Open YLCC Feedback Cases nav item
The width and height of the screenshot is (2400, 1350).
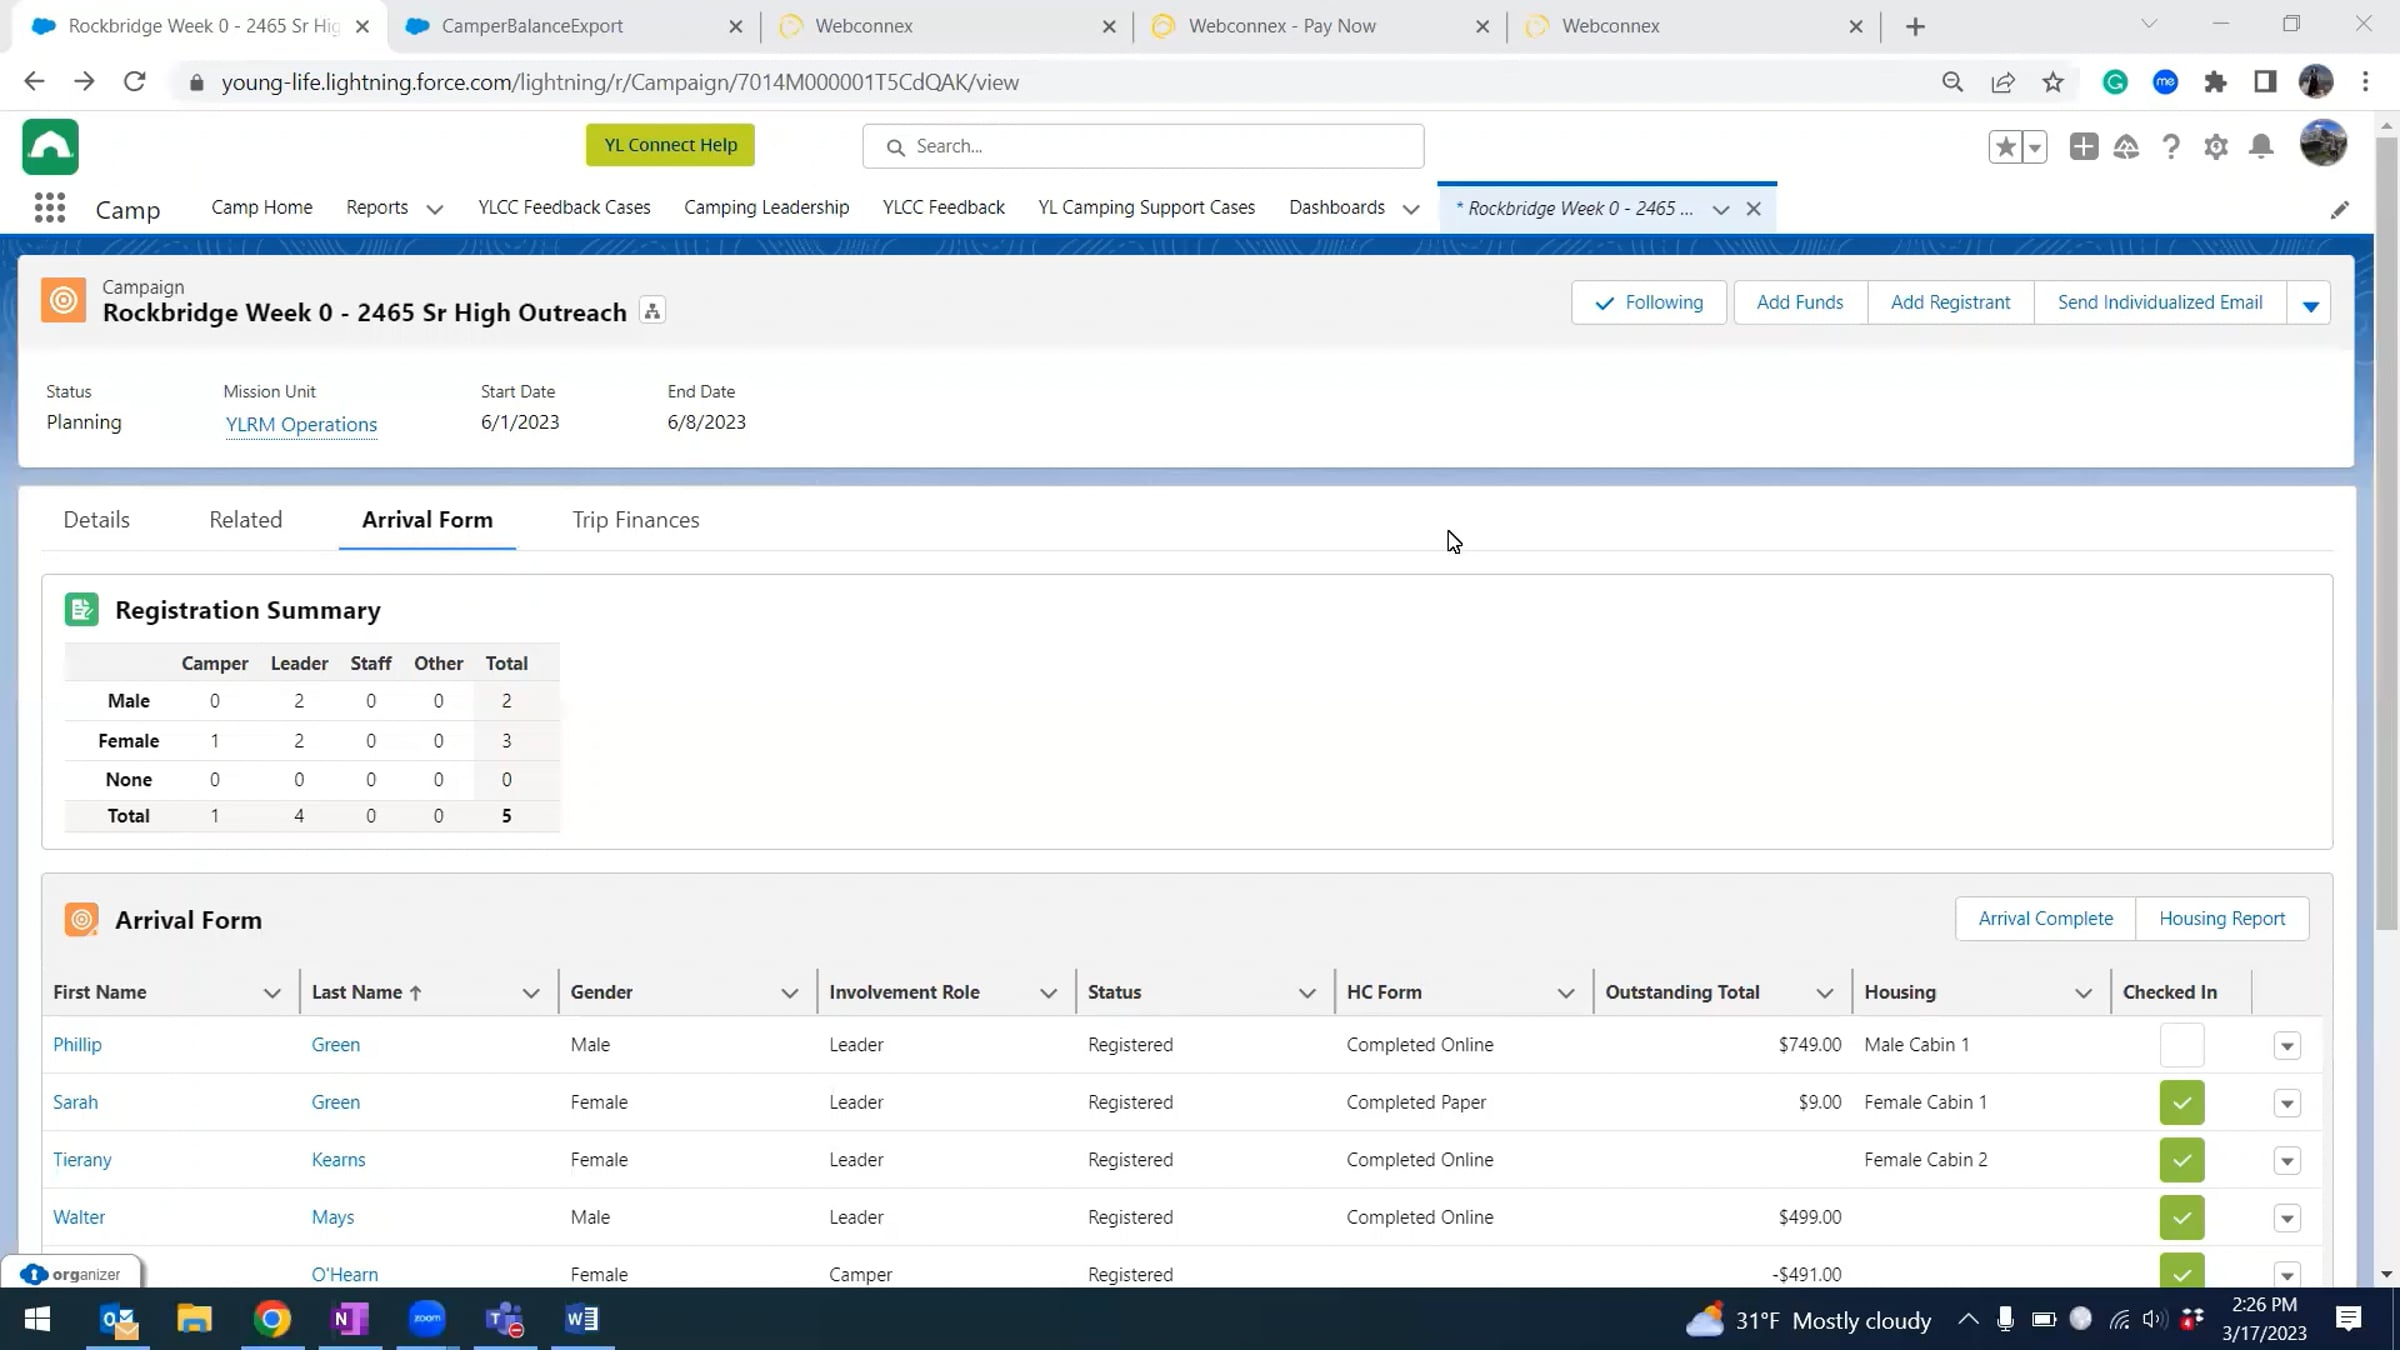pyautogui.click(x=564, y=207)
